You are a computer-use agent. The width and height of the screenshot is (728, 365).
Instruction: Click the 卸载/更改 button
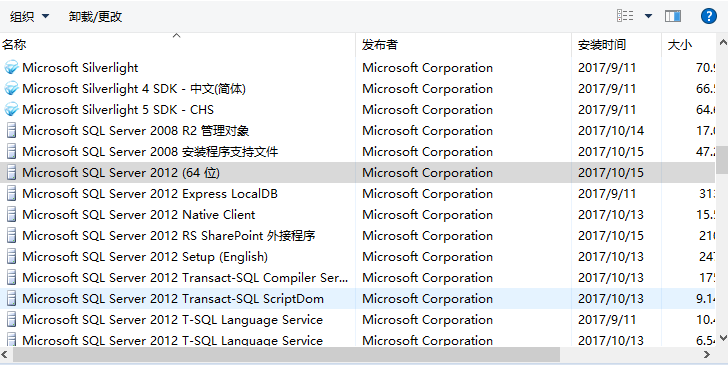[95, 17]
